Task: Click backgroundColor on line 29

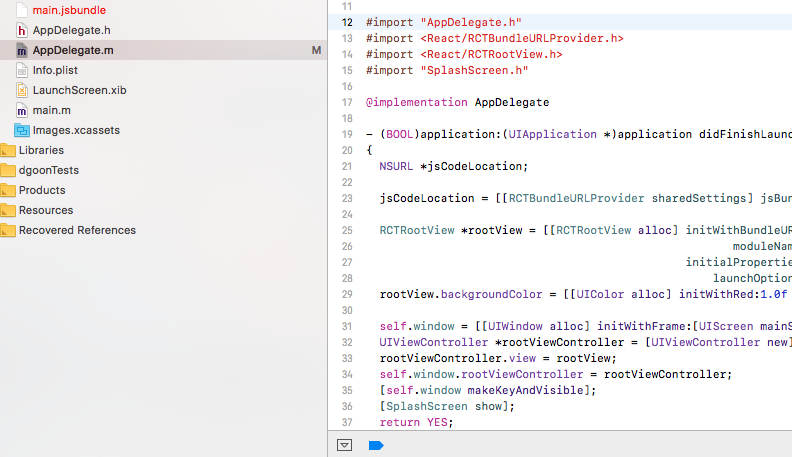Action: coord(491,294)
